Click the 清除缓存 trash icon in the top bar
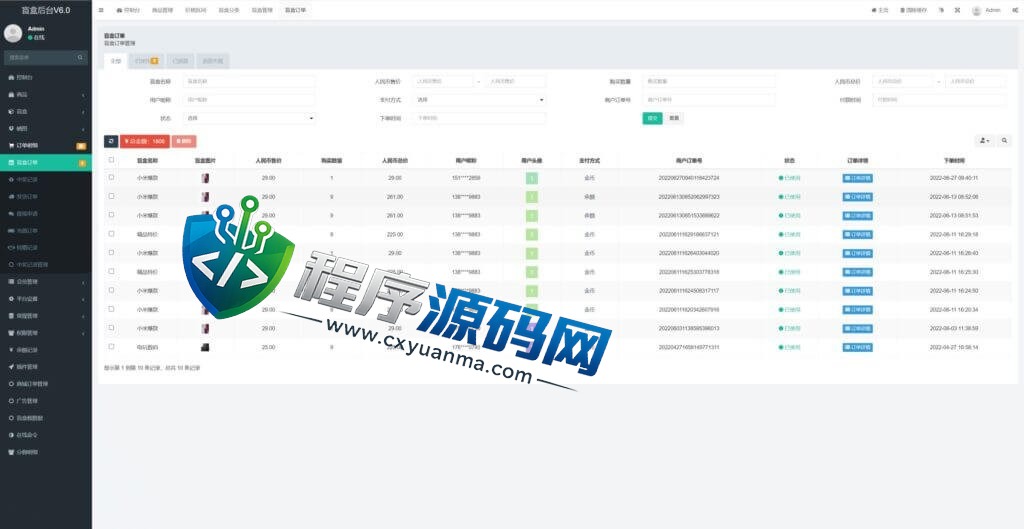1024x529 pixels. tap(913, 10)
